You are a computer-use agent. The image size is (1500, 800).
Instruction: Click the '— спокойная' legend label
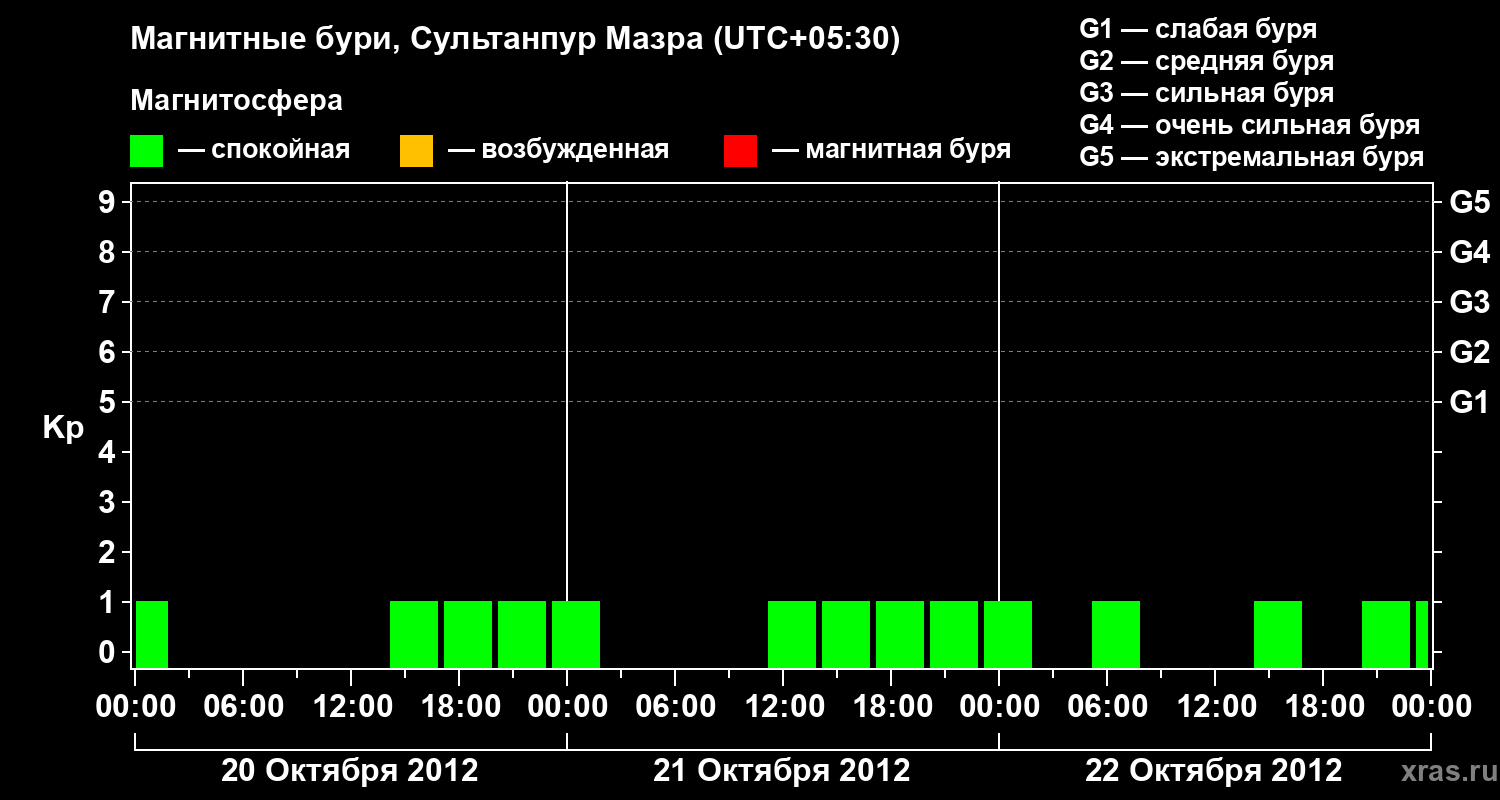264,150
